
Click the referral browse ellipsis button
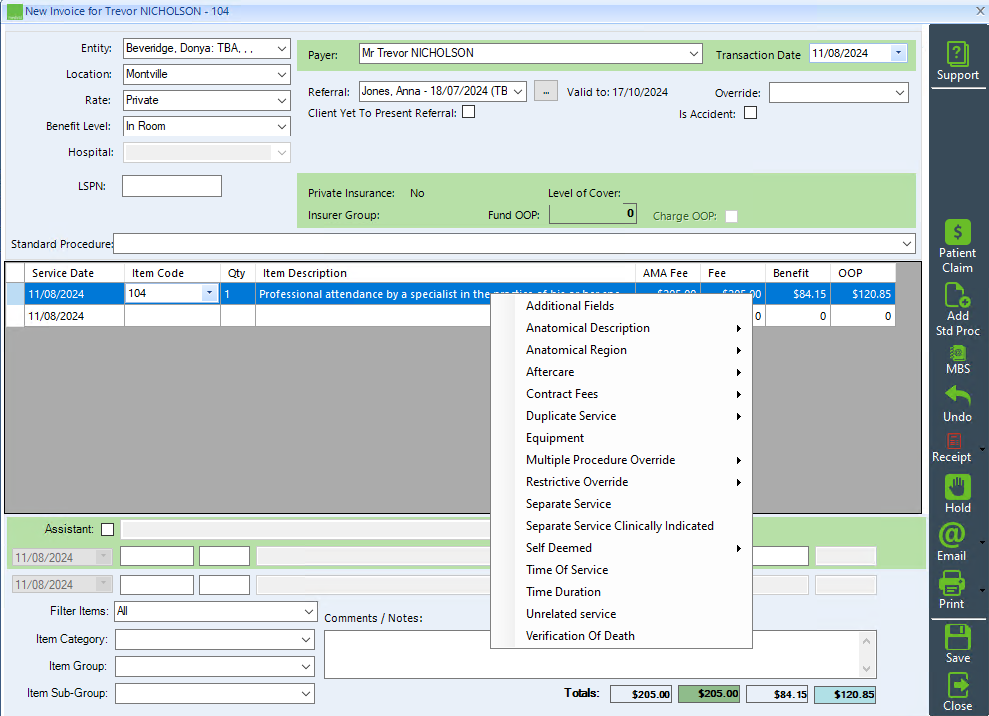[x=546, y=91]
